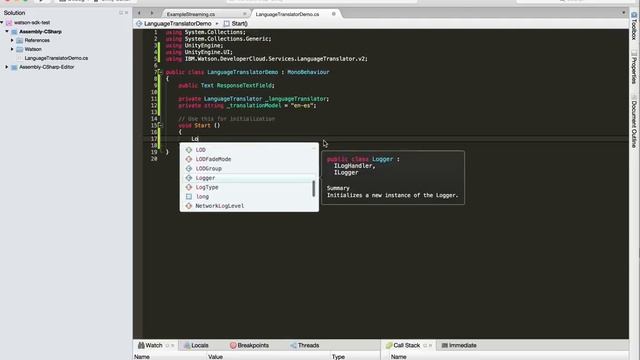The image size is (640, 360).
Task: Open the Start() member breadcrumb
Action: (240, 24)
